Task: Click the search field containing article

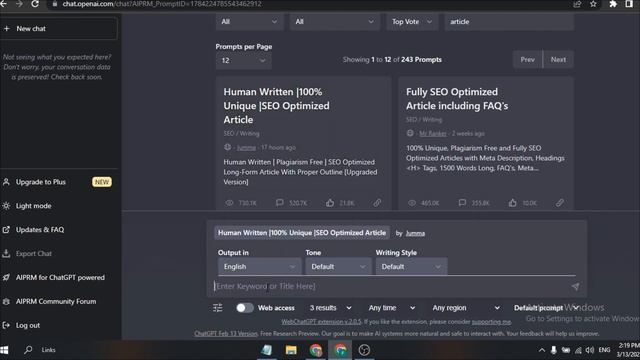Action: 509,22
